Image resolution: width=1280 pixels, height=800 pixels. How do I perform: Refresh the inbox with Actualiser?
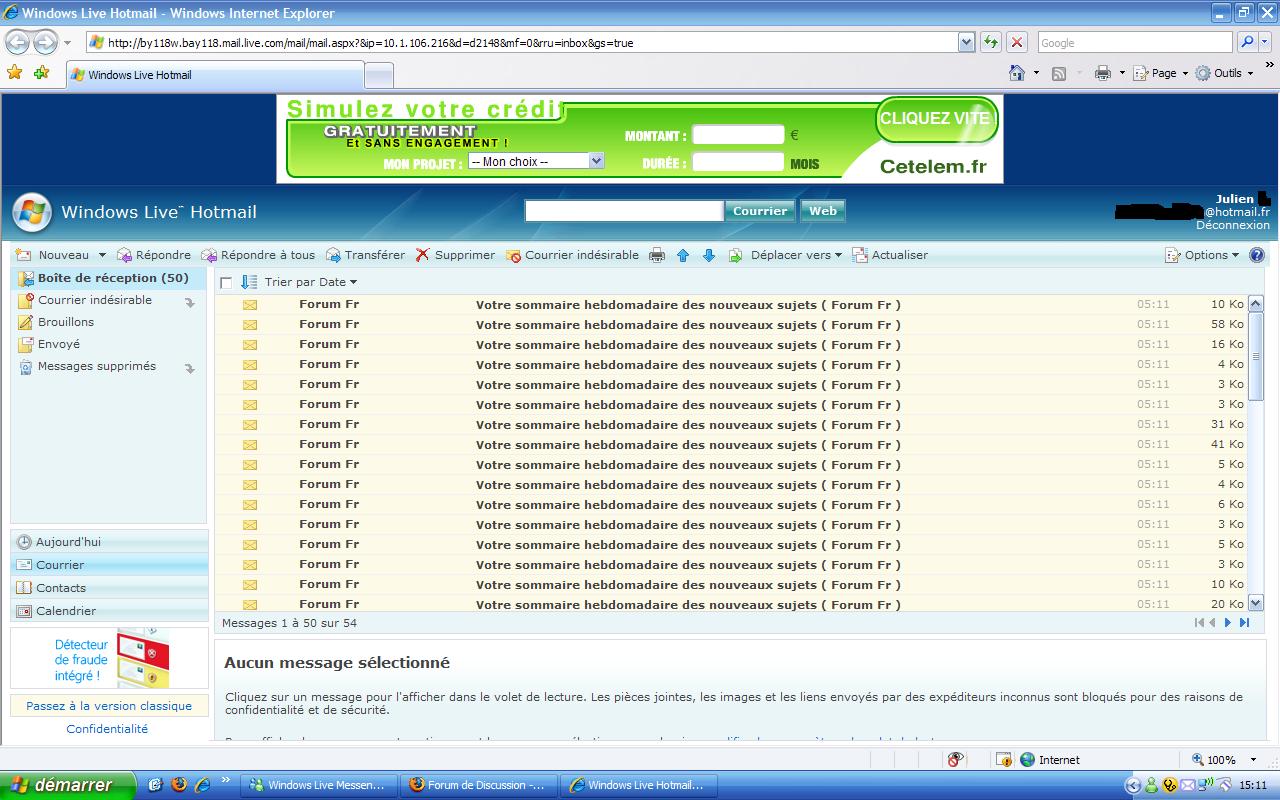tap(890, 255)
